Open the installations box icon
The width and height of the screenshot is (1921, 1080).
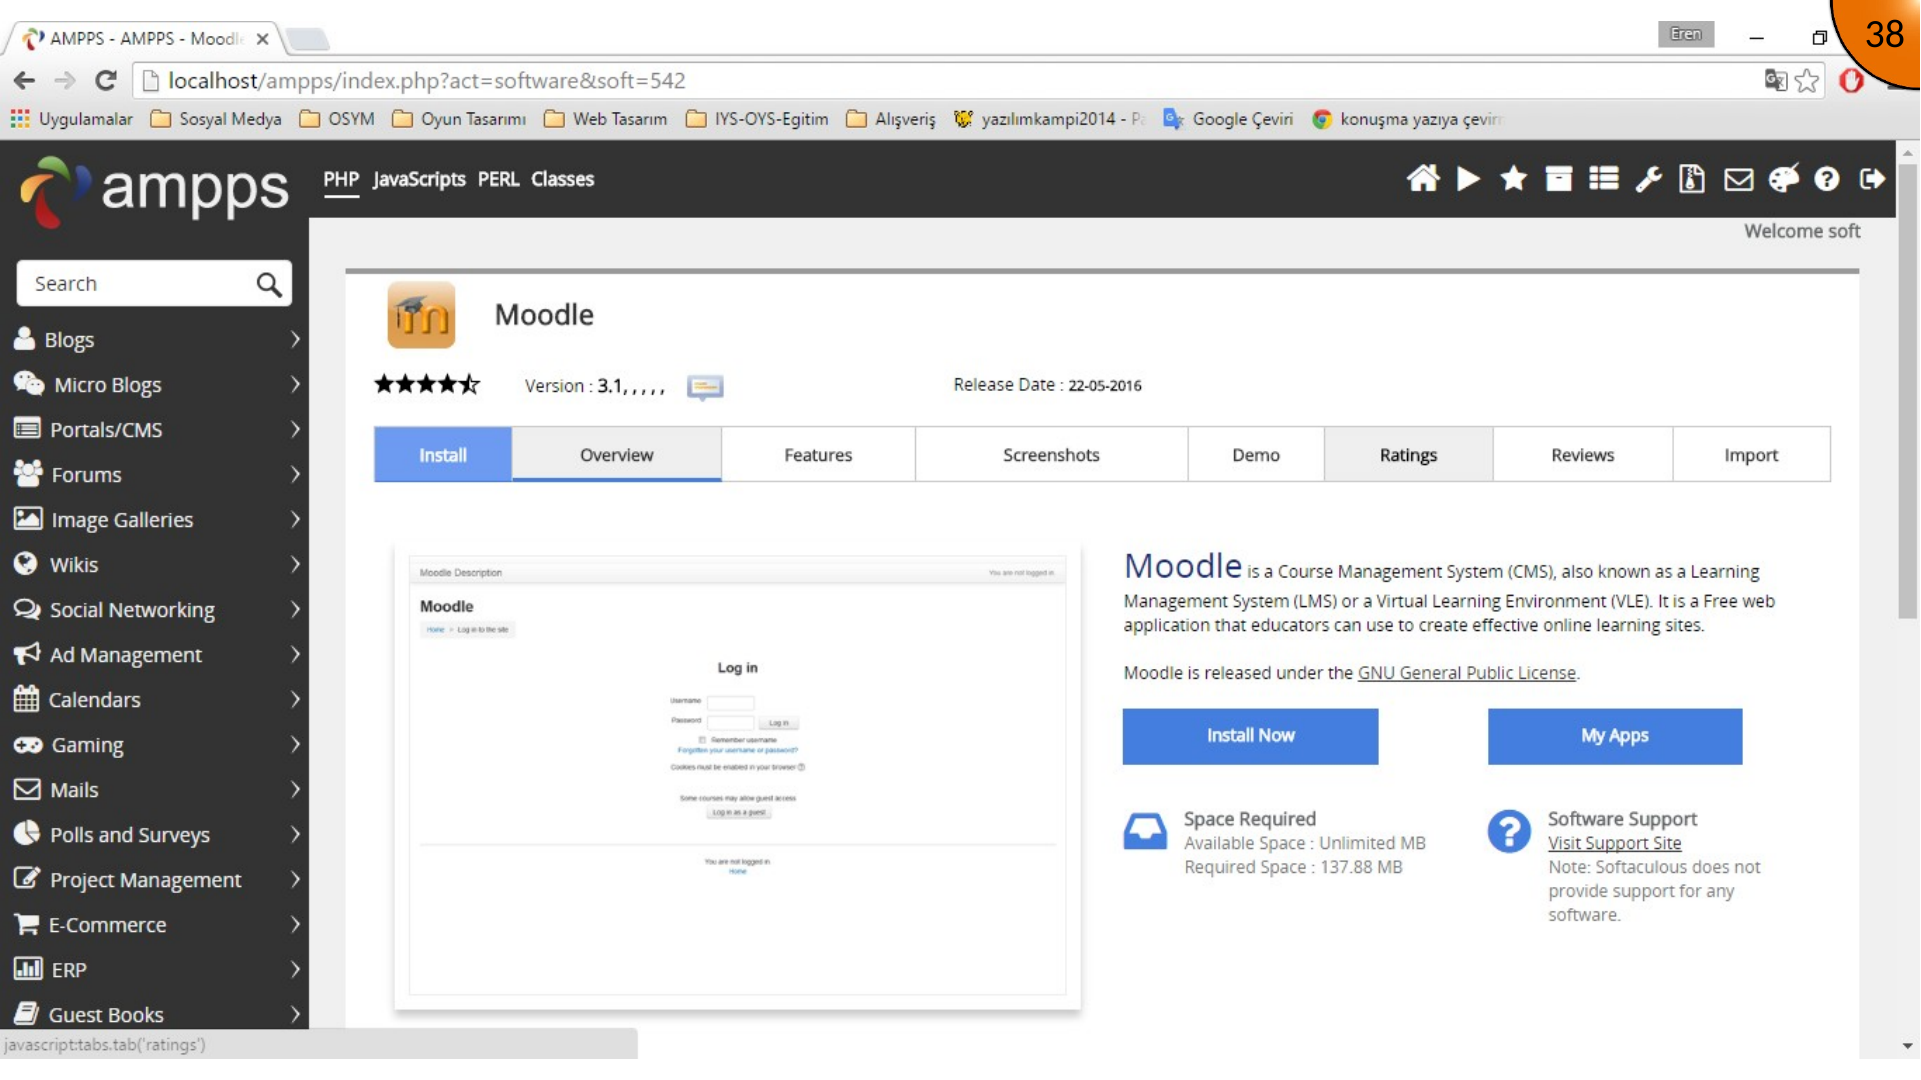[1558, 179]
